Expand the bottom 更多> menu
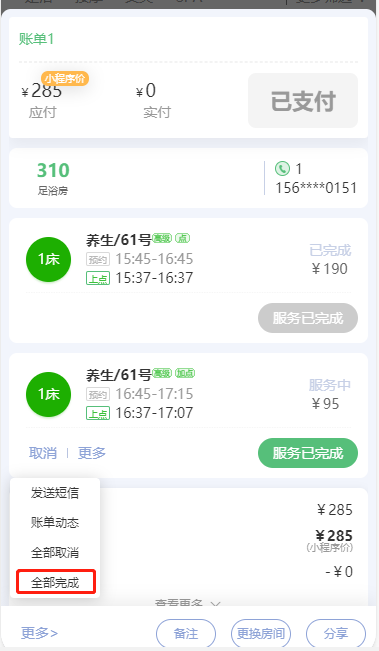 click(39, 633)
